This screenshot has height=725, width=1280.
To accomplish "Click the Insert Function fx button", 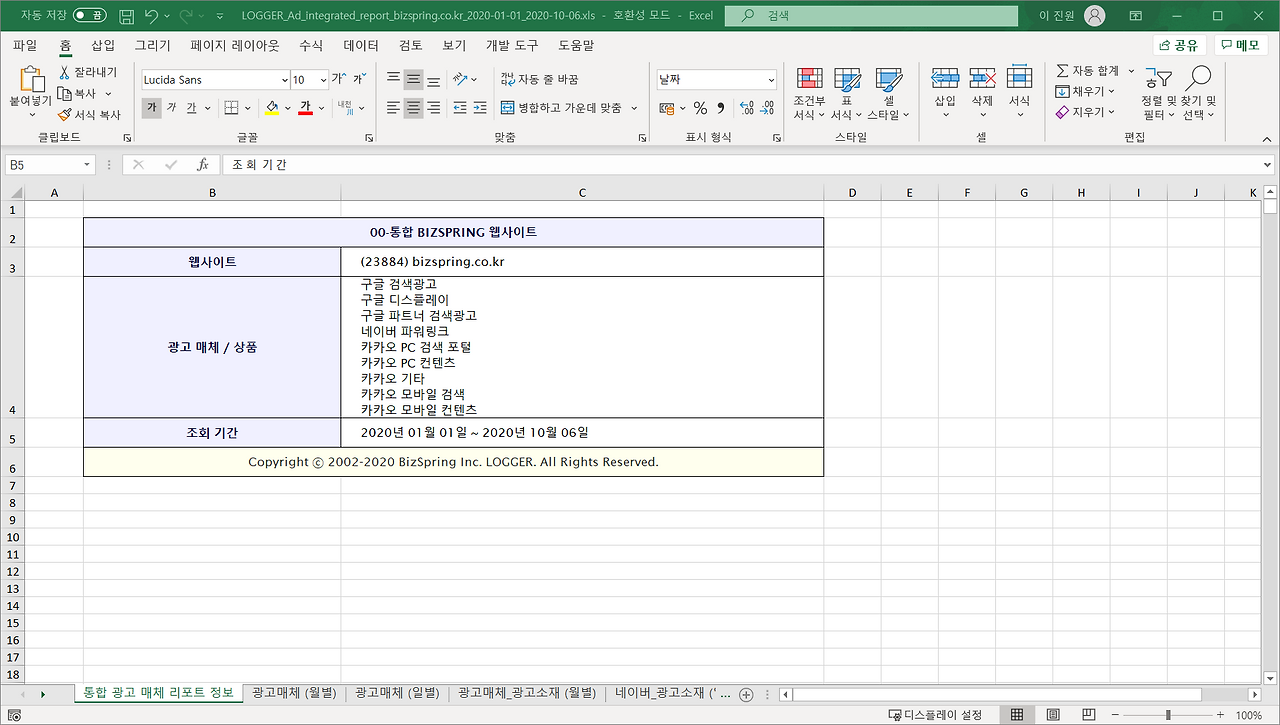I will pyautogui.click(x=202, y=165).
